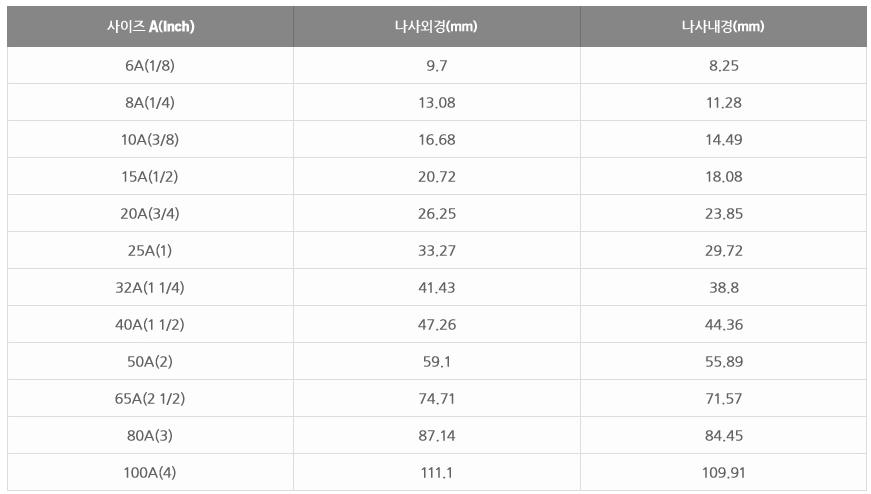Click the '사이즈 A(Inch)' column header

coord(150,27)
